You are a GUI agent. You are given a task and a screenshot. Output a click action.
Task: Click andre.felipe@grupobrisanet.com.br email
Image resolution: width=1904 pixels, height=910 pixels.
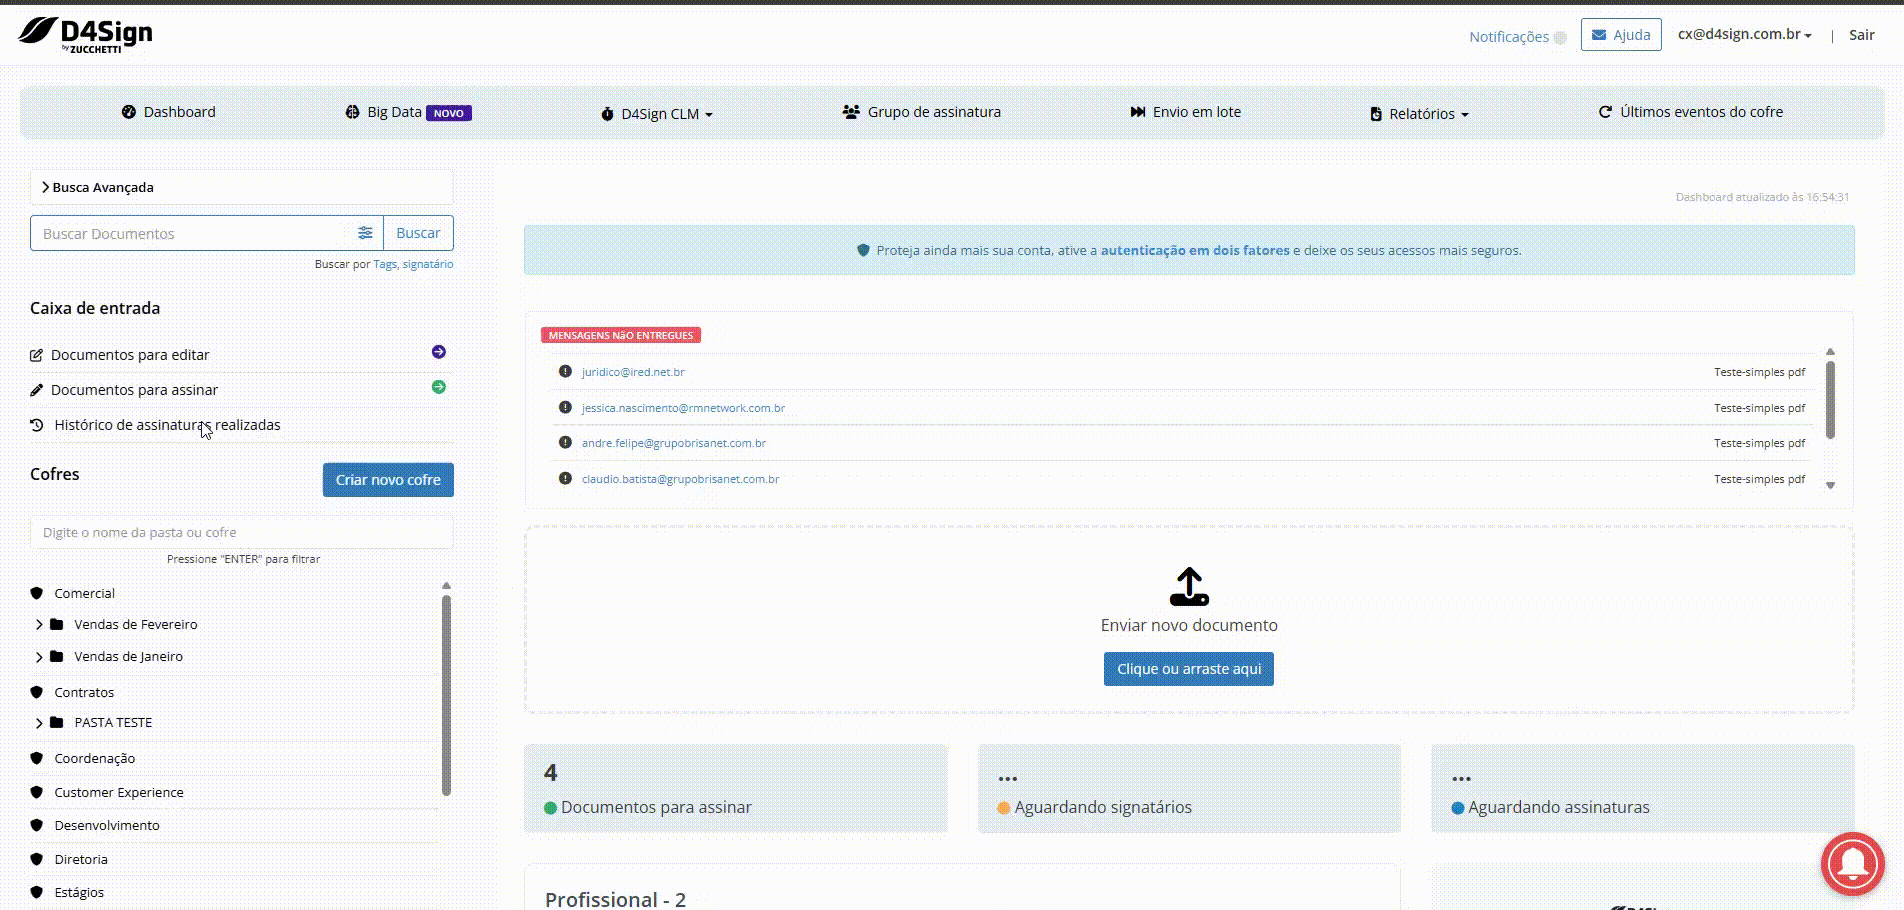[x=674, y=443]
